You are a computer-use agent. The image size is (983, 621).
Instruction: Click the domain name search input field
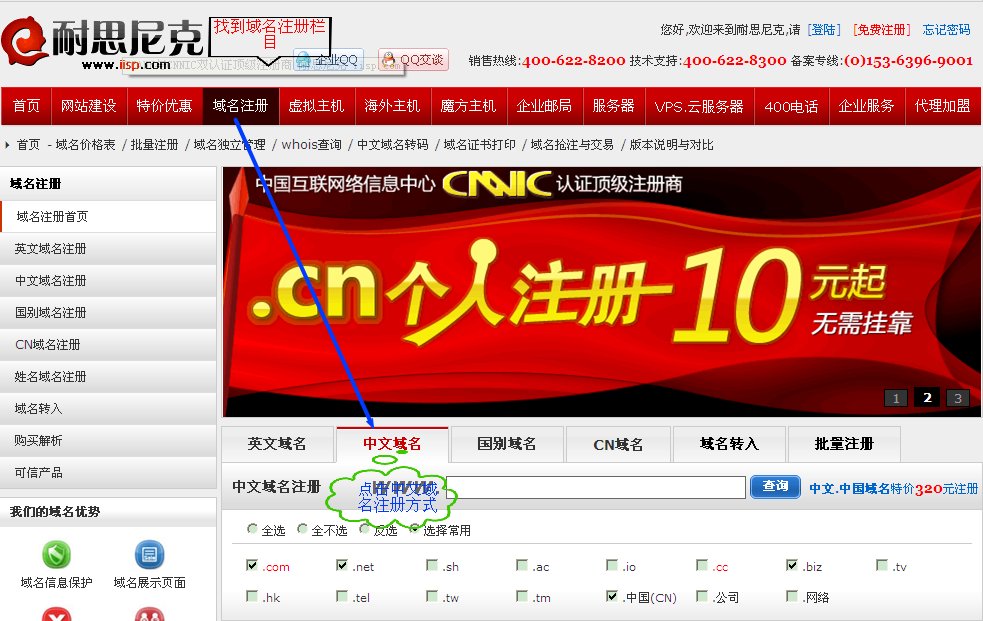pyautogui.click(x=595, y=487)
